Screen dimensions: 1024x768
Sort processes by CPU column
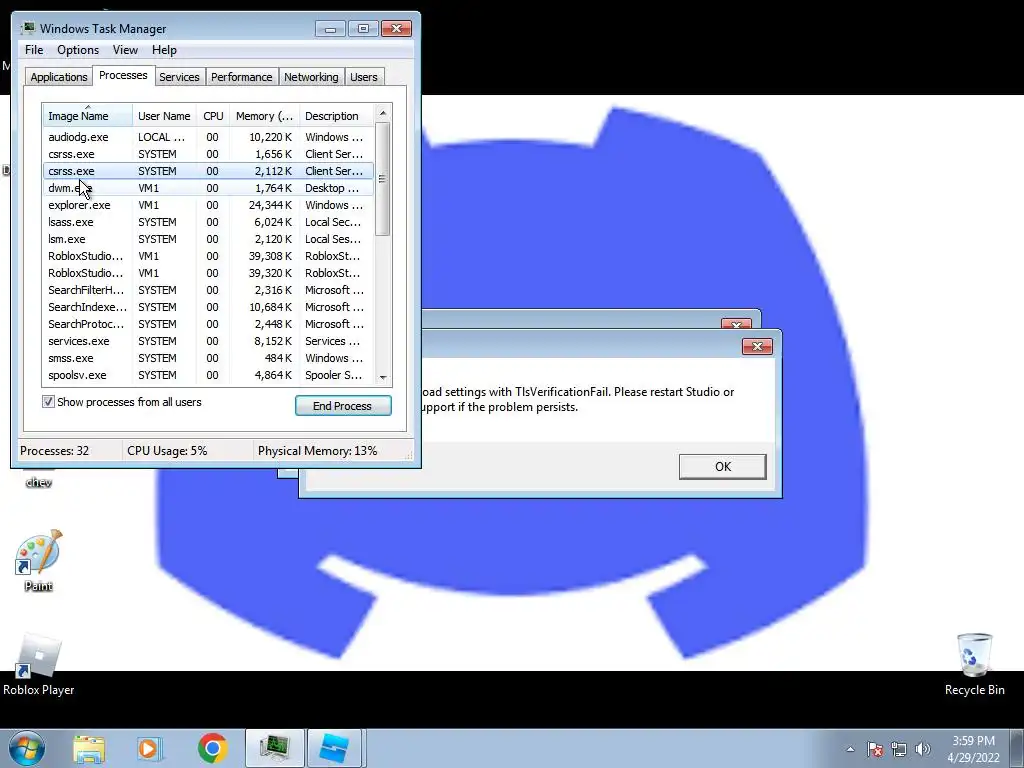click(x=213, y=116)
